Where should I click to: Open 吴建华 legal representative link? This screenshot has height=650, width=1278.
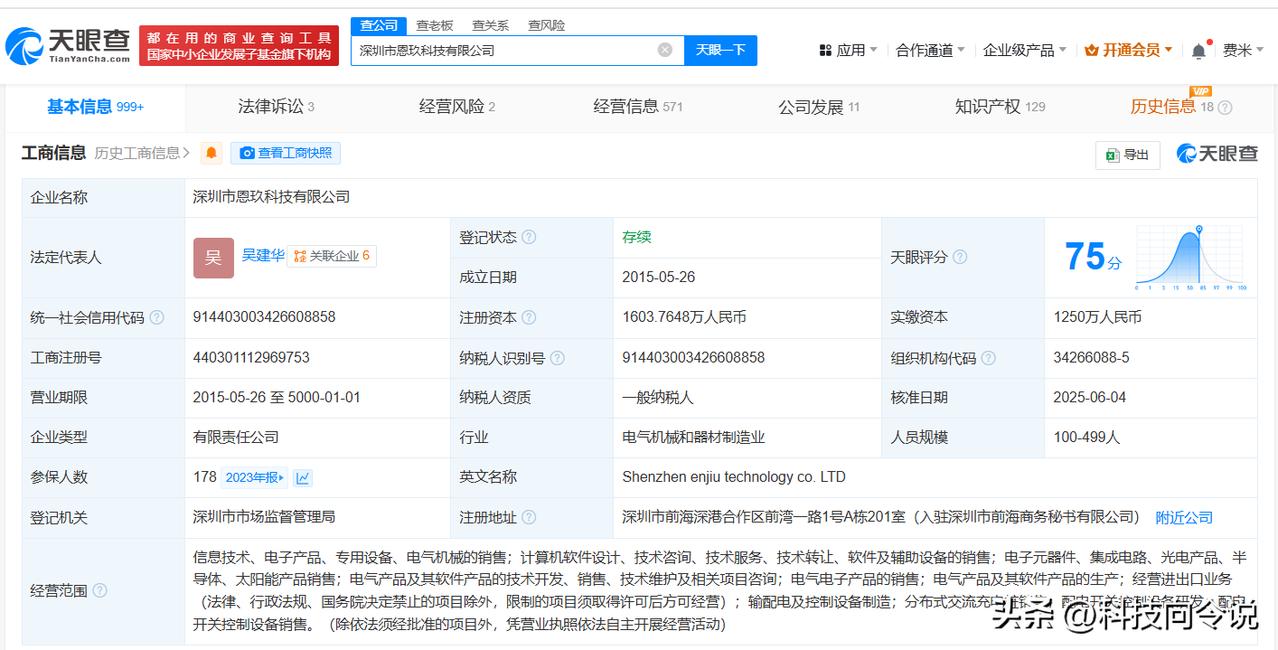pyautogui.click(x=263, y=254)
